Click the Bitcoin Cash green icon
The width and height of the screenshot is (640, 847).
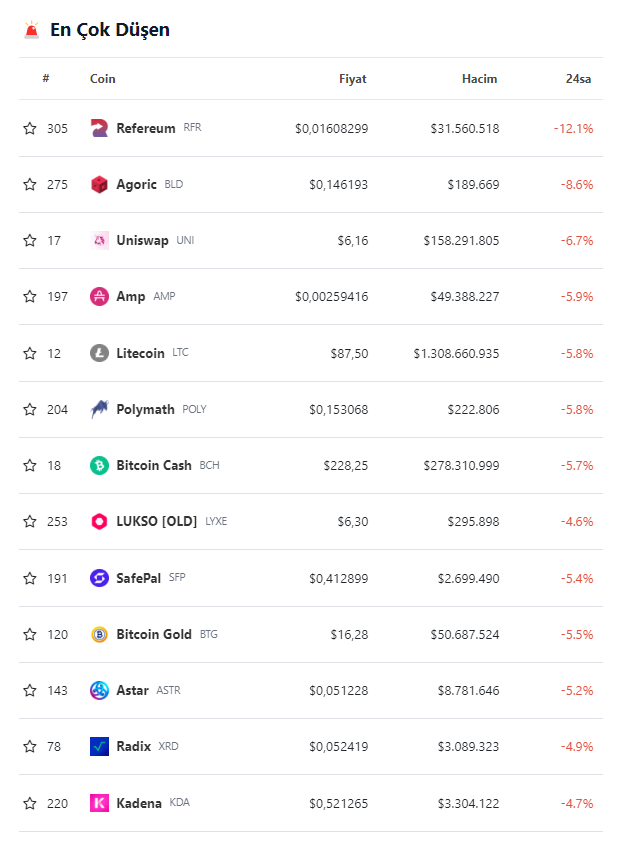[x=99, y=465]
